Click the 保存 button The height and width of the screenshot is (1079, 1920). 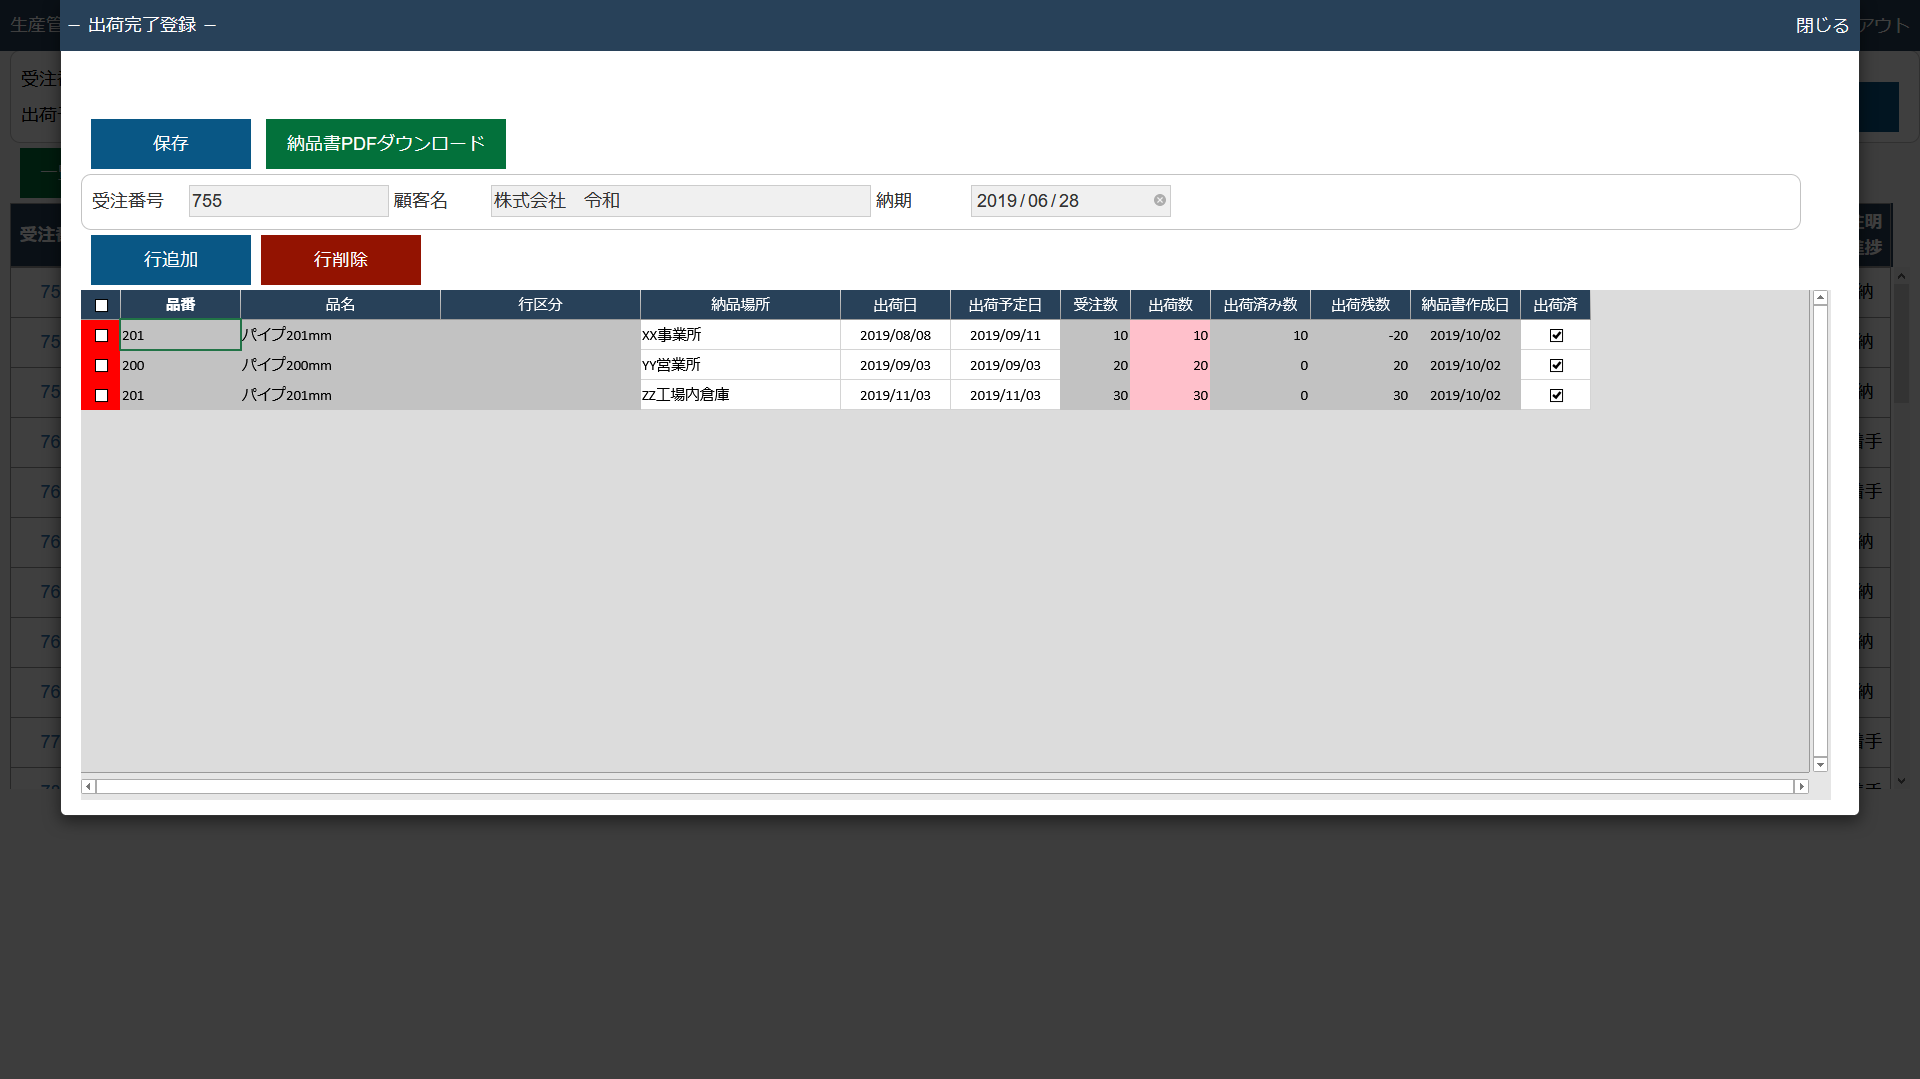[171, 144]
